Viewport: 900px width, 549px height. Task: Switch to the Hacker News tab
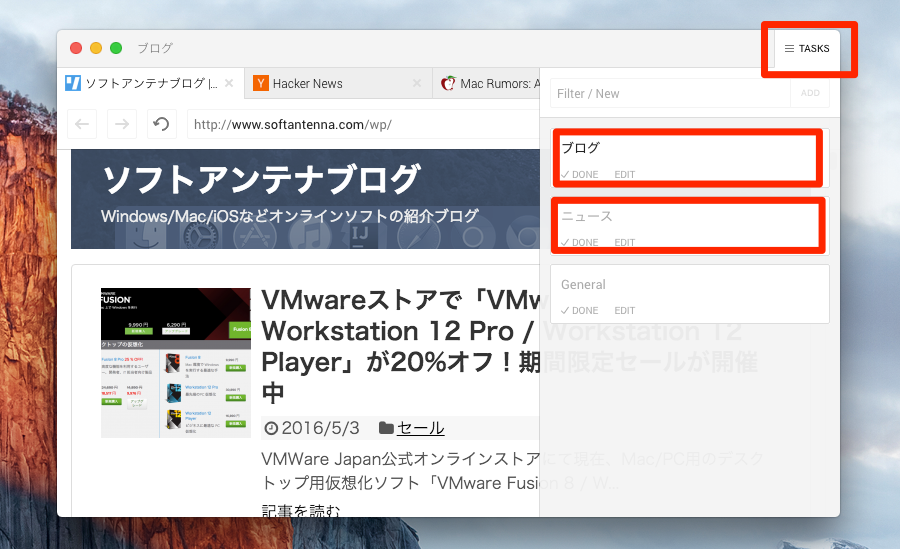pos(338,83)
